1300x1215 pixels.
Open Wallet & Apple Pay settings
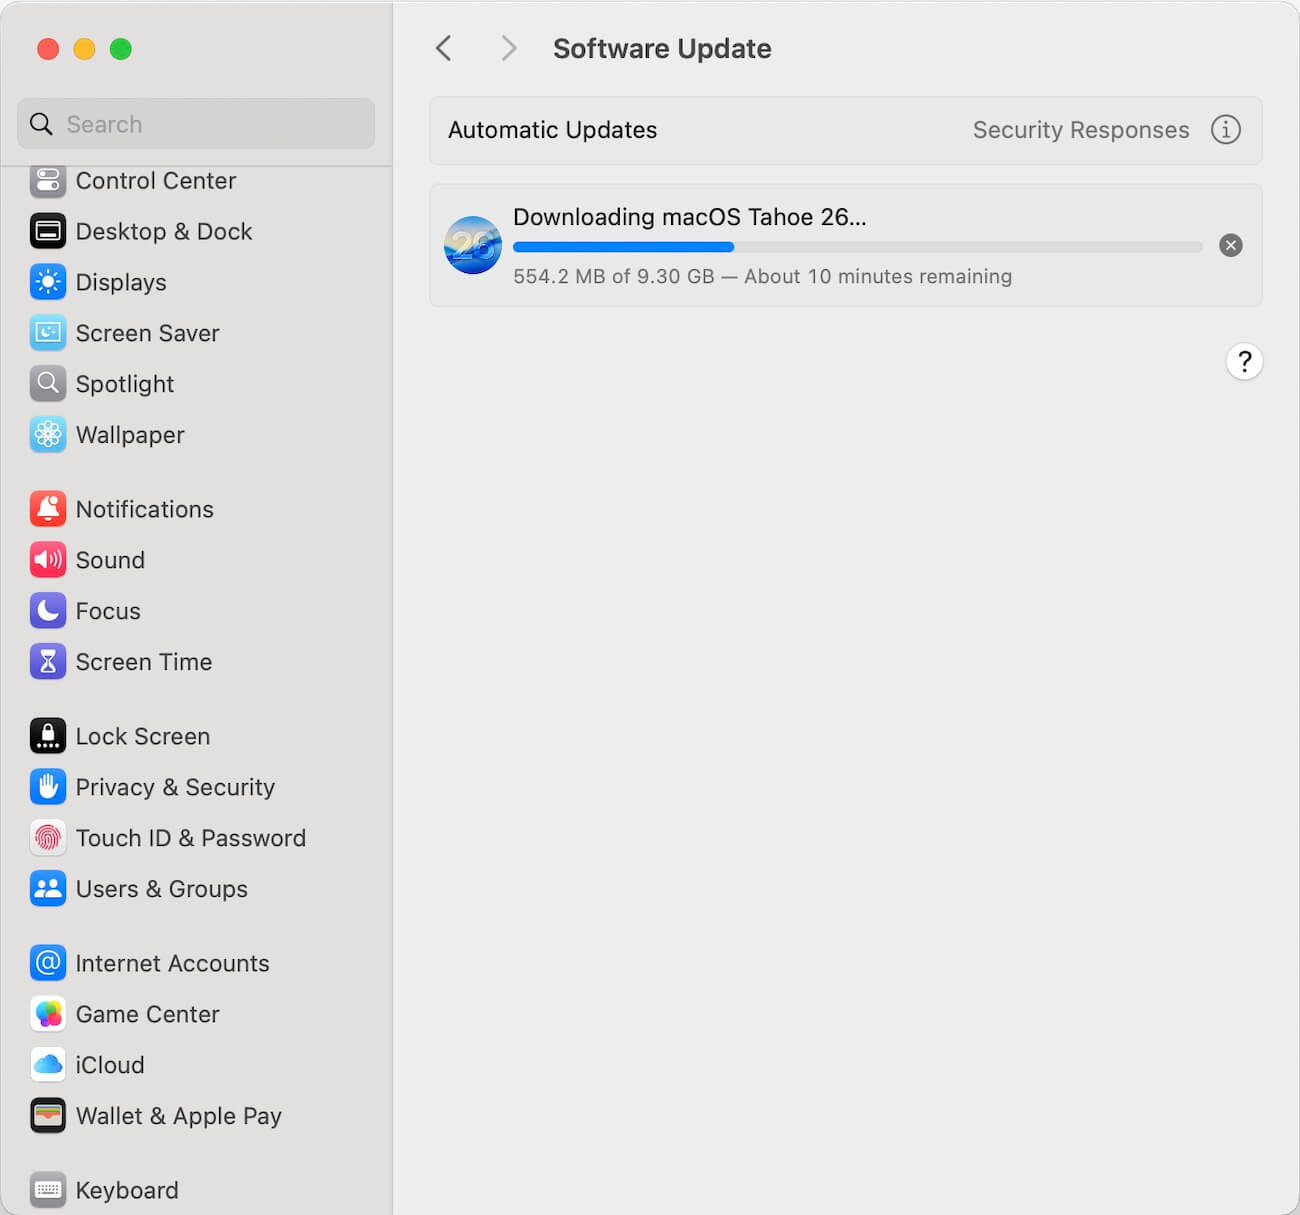[178, 1116]
